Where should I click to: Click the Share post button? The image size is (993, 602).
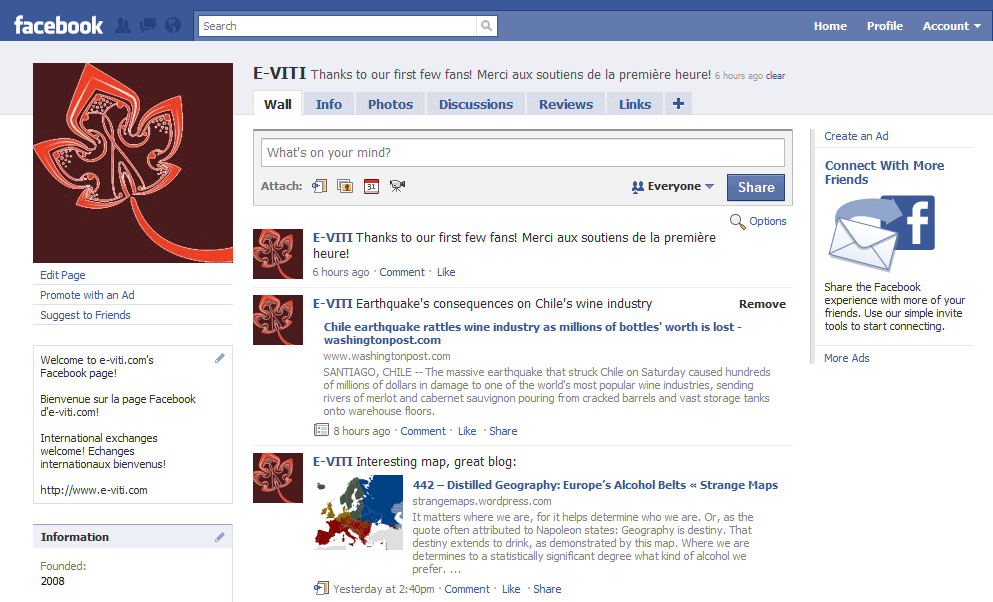[756, 187]
